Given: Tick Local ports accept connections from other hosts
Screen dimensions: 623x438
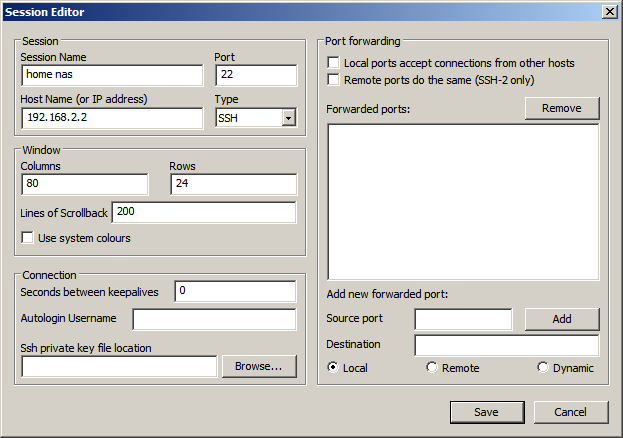Looking at the screenshot, I should 333,63.
